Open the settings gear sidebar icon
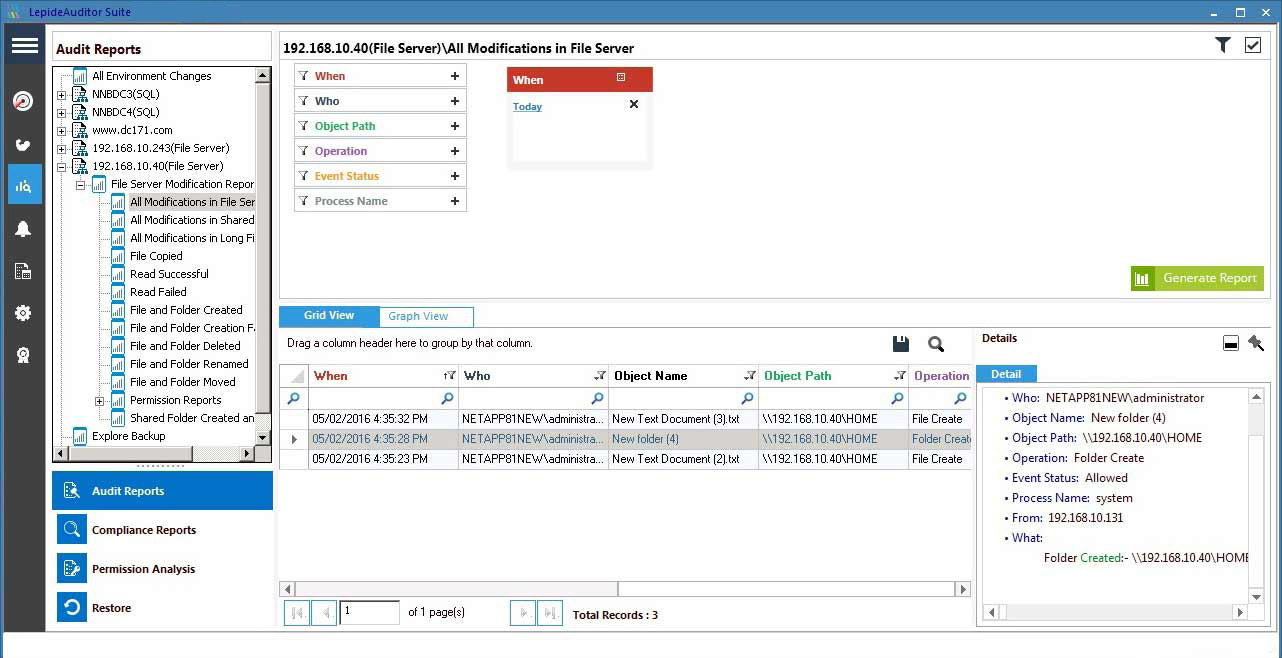The height and width of the screenshot is (658, 1282). click(x=24, y=313)
